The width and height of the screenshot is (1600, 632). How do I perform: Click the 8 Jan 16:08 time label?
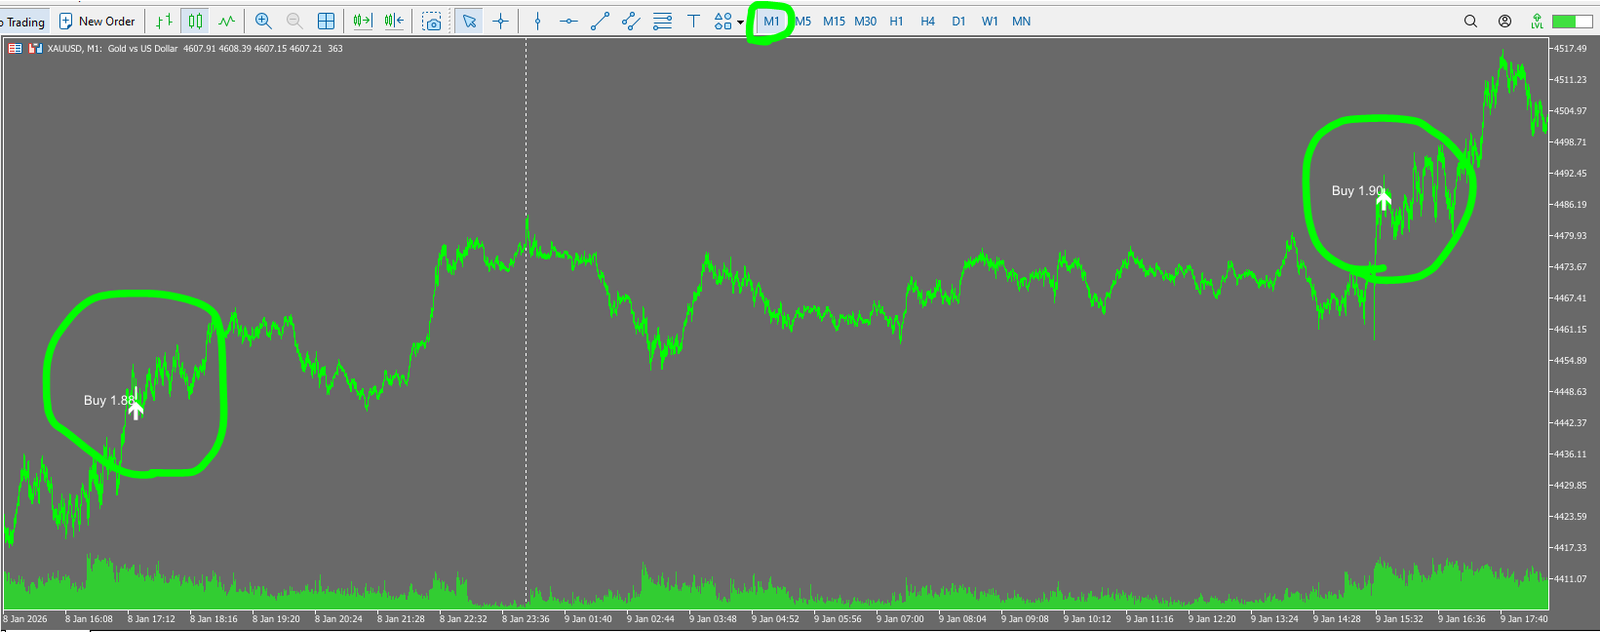pos(89,619)
